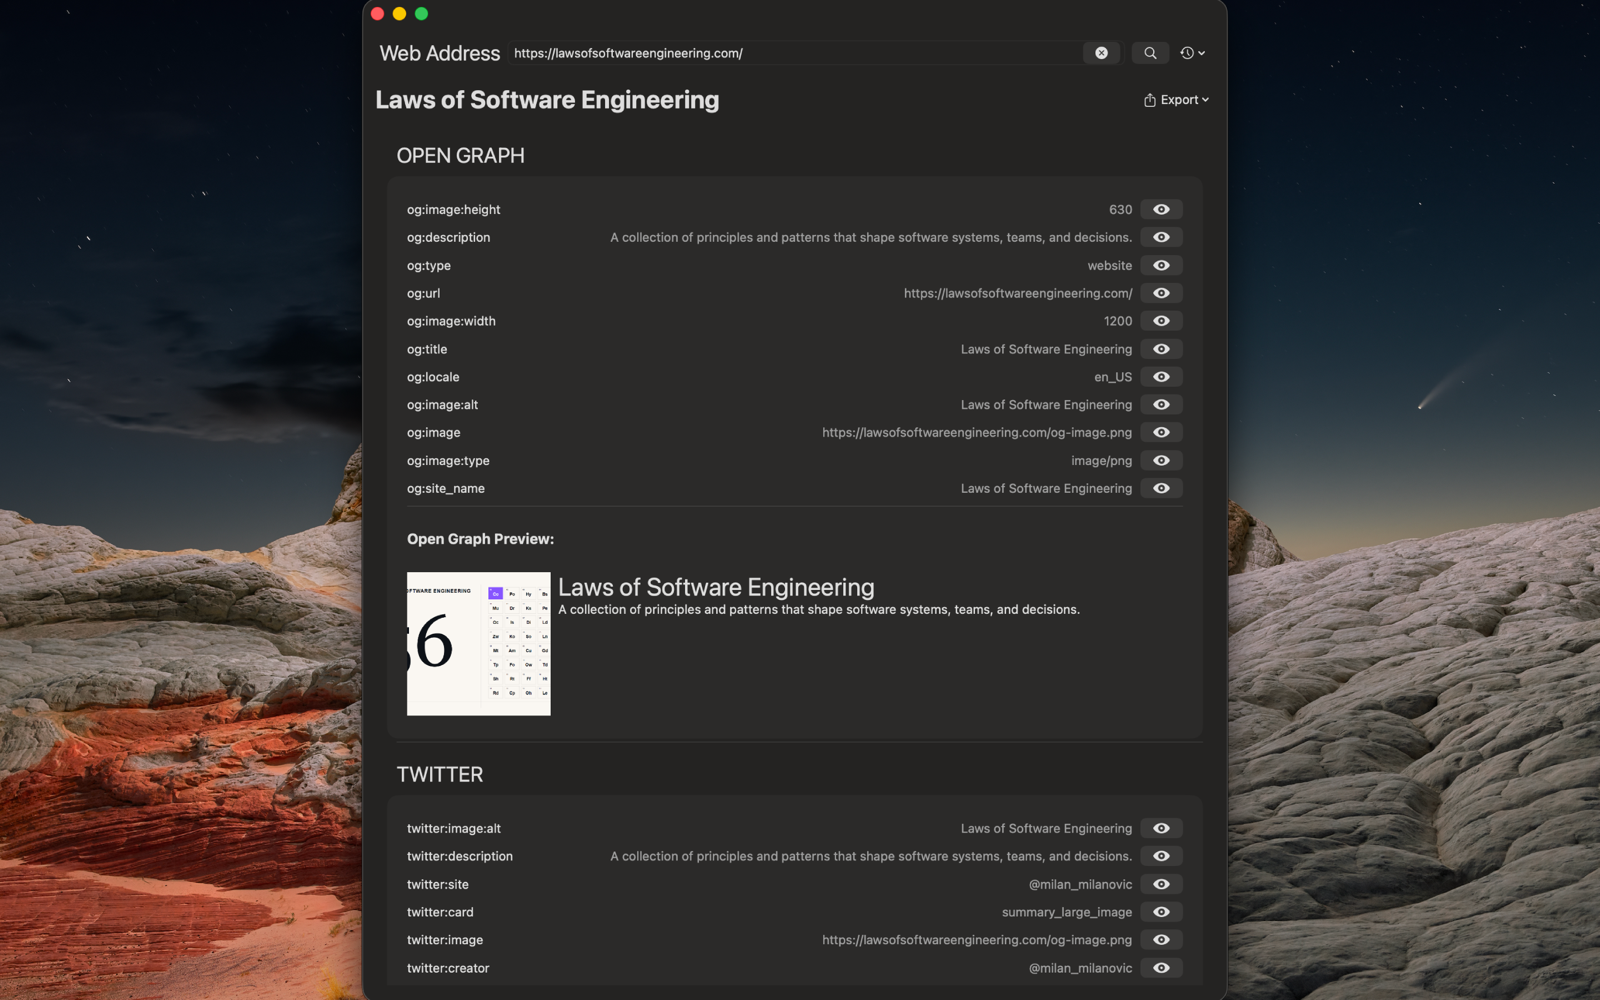Toggle eye for twitter:site row
Image resolution: width=1600 pixels, height=1000 pixels.
point(1161,884)
